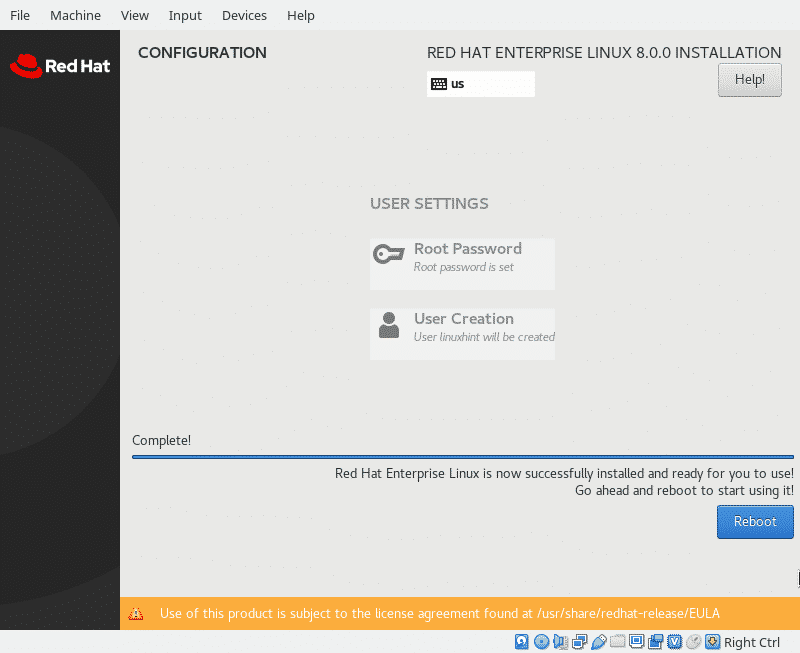800x653 pixels.
Task: Open the File menu
Action: tap(20, 15)
